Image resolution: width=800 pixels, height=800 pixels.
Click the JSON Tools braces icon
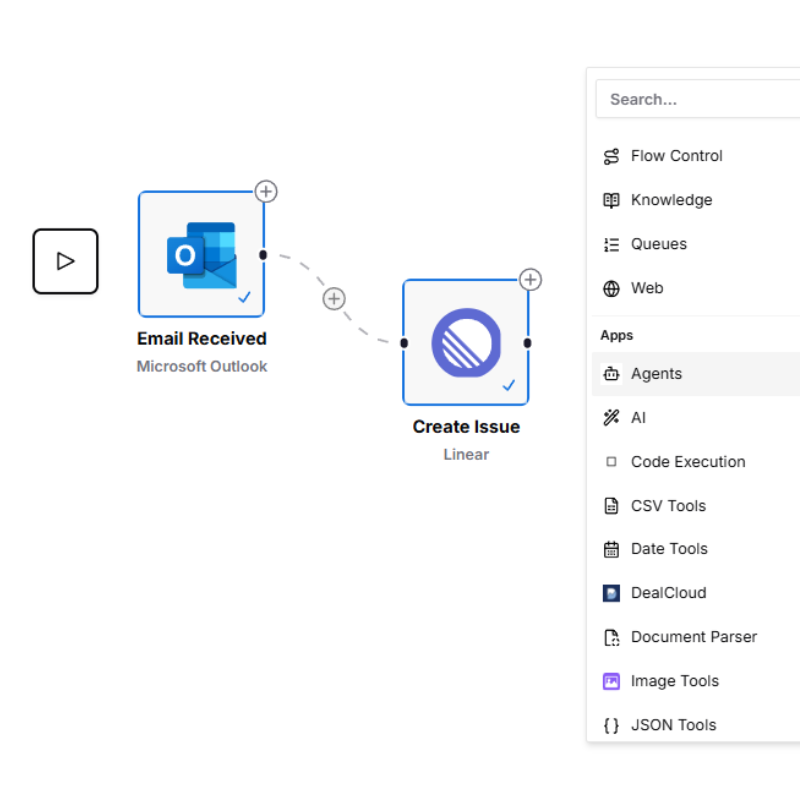tap(611, 726)
